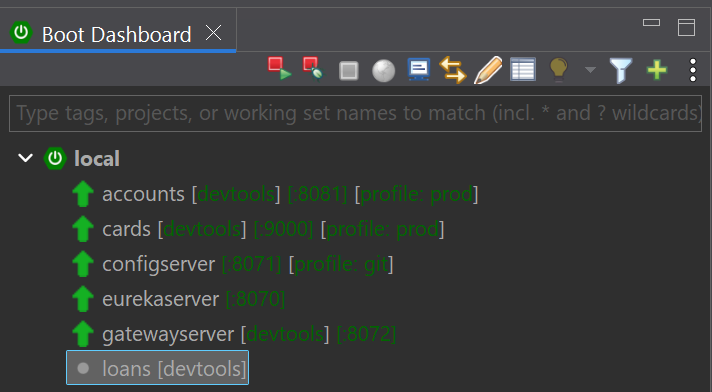Image resolution: width=712 pixels, height=392 pixels.
Task: Open the app in web browser icon
Action: (384, 71)
